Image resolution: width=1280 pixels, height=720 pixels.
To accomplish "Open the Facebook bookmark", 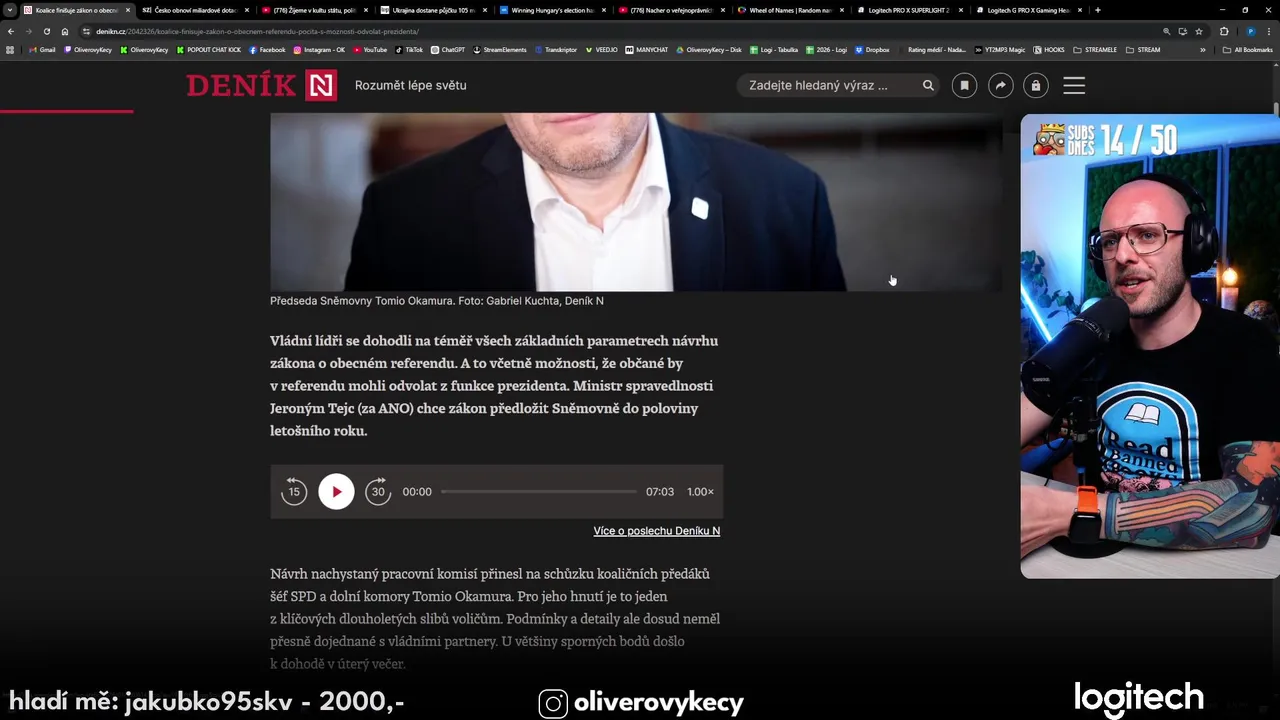I will (x=267, y=49).
